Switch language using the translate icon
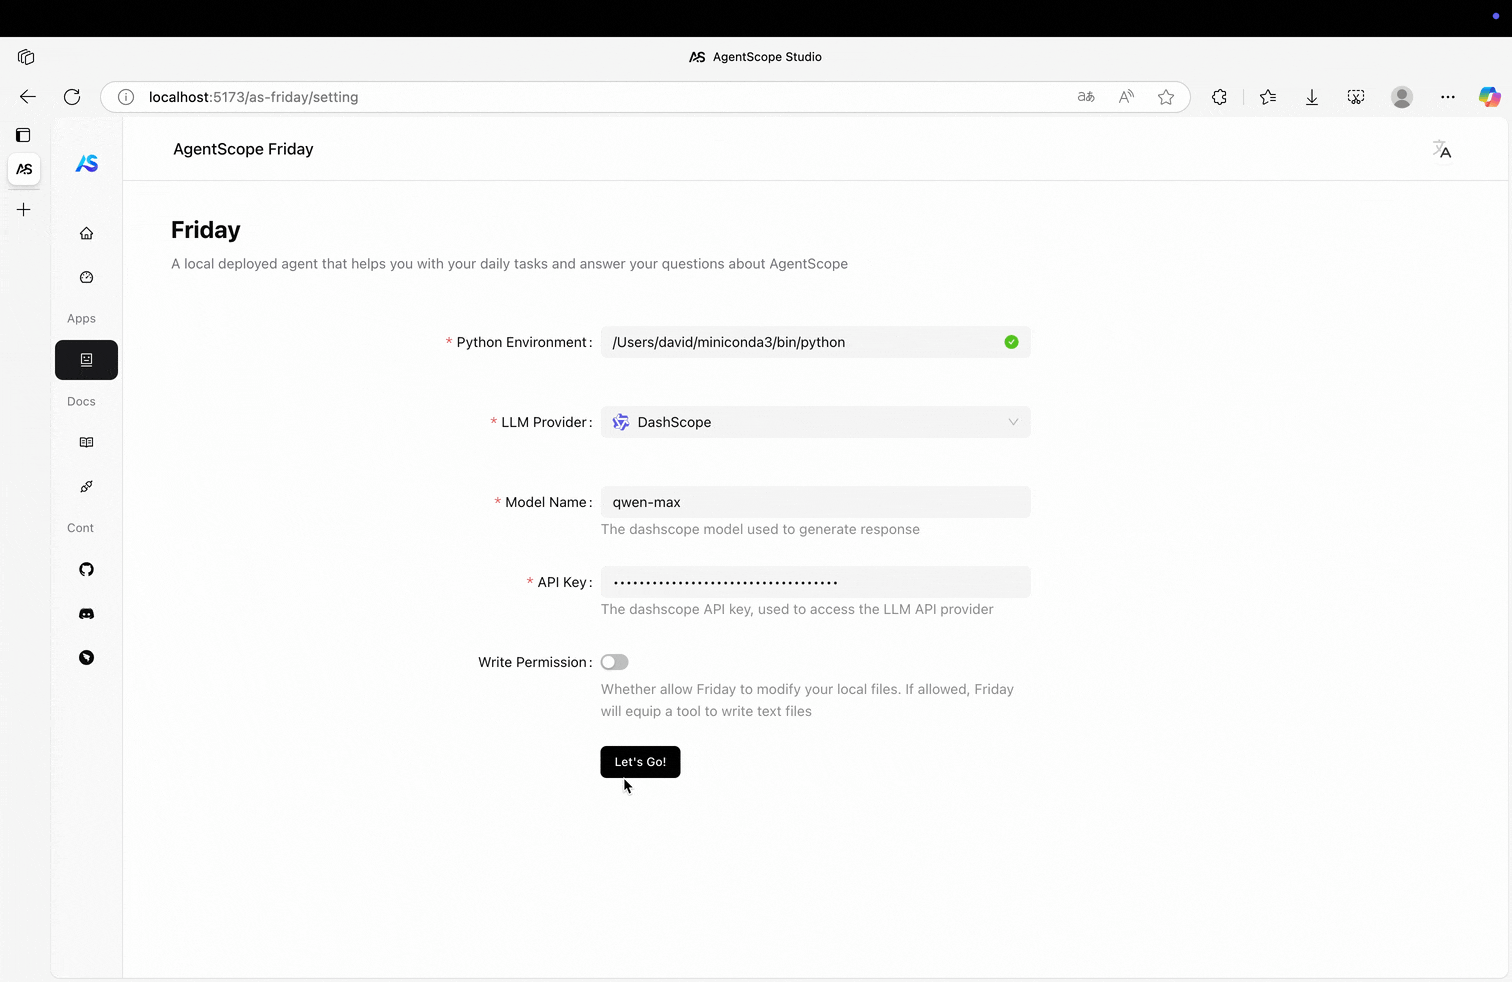Image resolution: width=1512 pixels, height=982 pixels. click(x=1441, y=149)
